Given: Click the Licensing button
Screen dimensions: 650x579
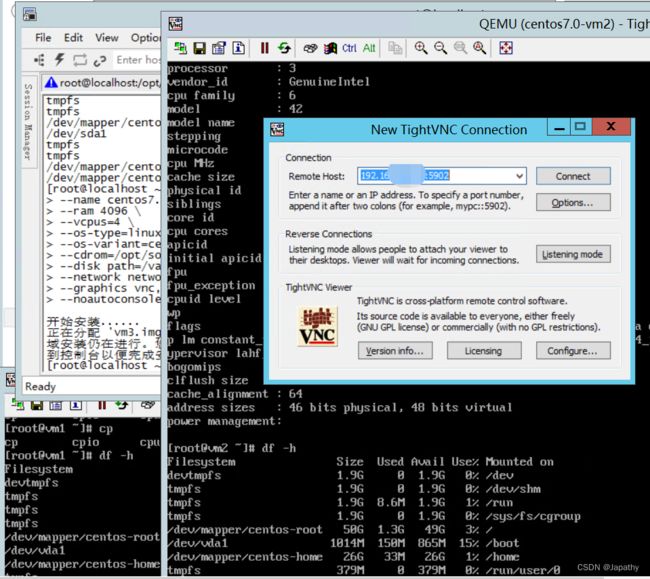Looking at the screenshot, I should click(x=484, y=351).
